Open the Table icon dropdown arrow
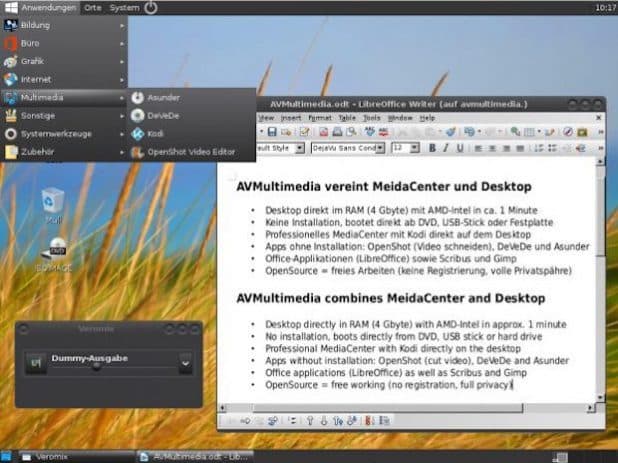The height and width of the screenshot is (463, 618). pos(539,132)
